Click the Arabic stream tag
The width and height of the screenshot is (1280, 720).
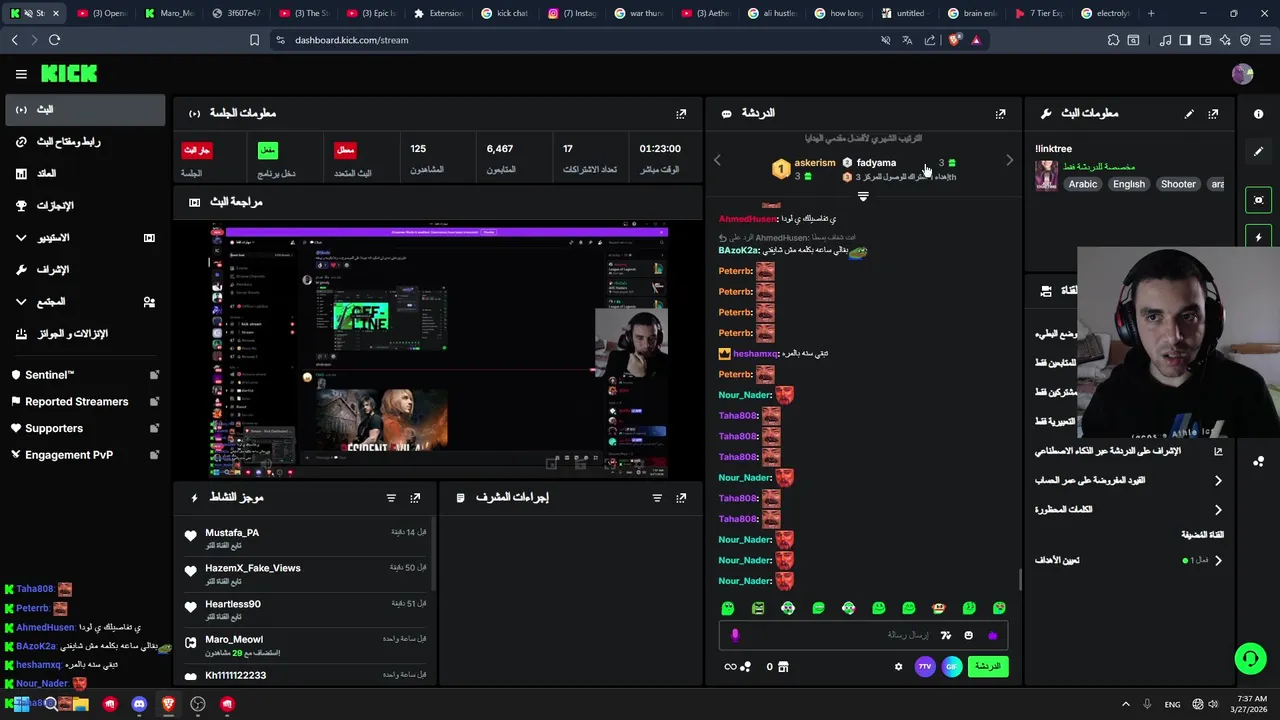[x=1082, y=184]
